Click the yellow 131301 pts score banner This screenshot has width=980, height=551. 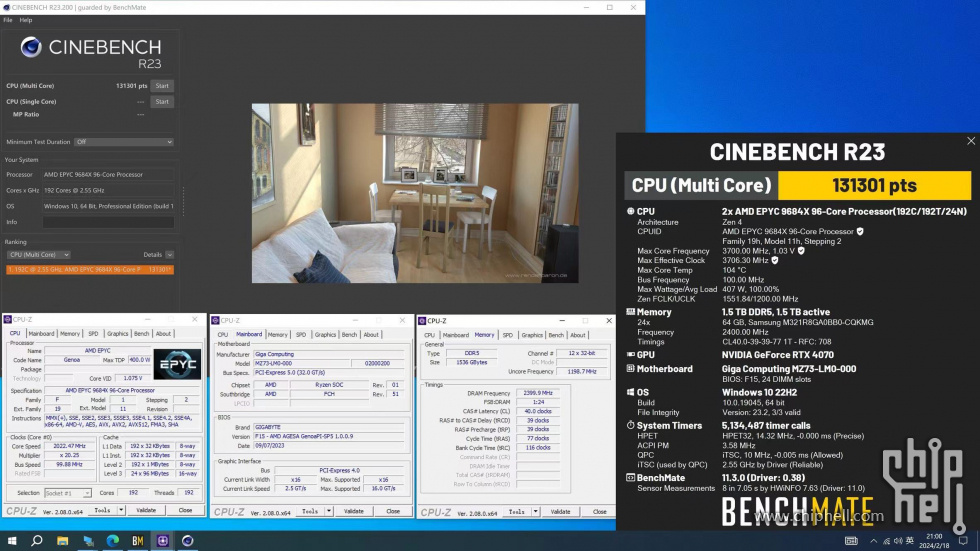pyautogui.click(x=874, y=185)
